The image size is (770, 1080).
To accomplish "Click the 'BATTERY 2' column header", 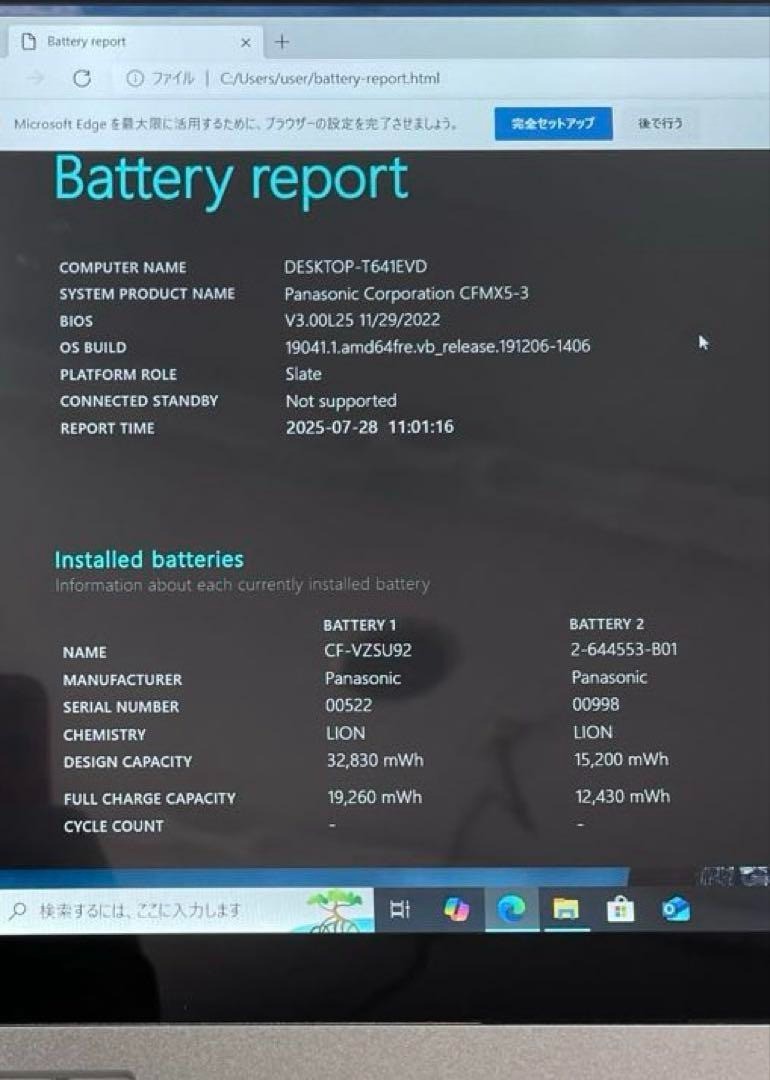I will click(x=606, y=624).
